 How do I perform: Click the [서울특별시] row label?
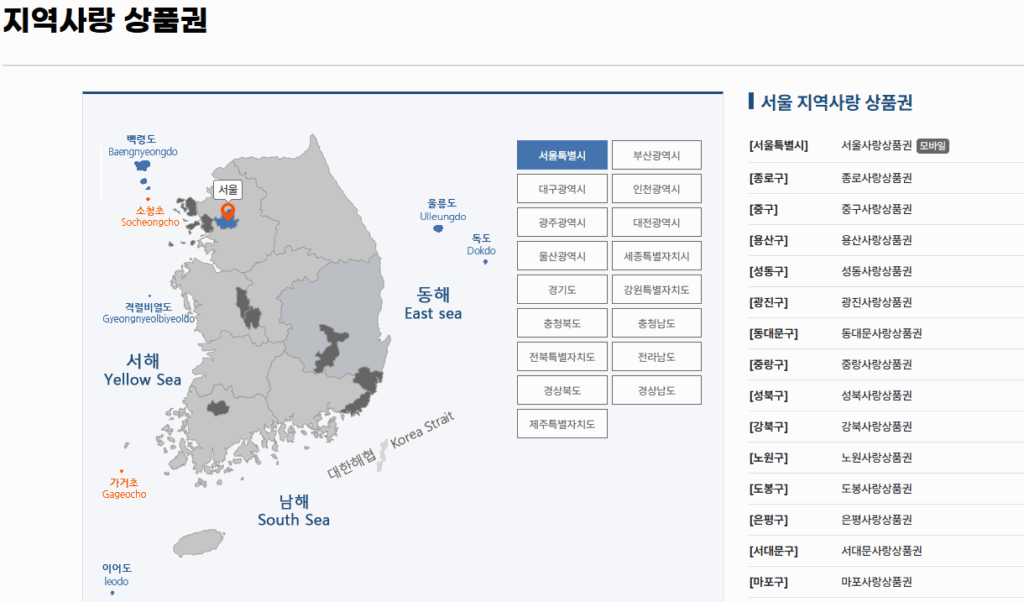778,146
